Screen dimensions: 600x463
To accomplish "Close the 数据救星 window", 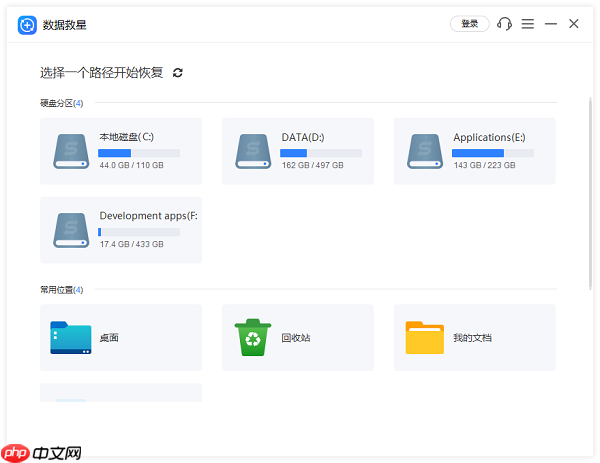I will coord(574,24).
